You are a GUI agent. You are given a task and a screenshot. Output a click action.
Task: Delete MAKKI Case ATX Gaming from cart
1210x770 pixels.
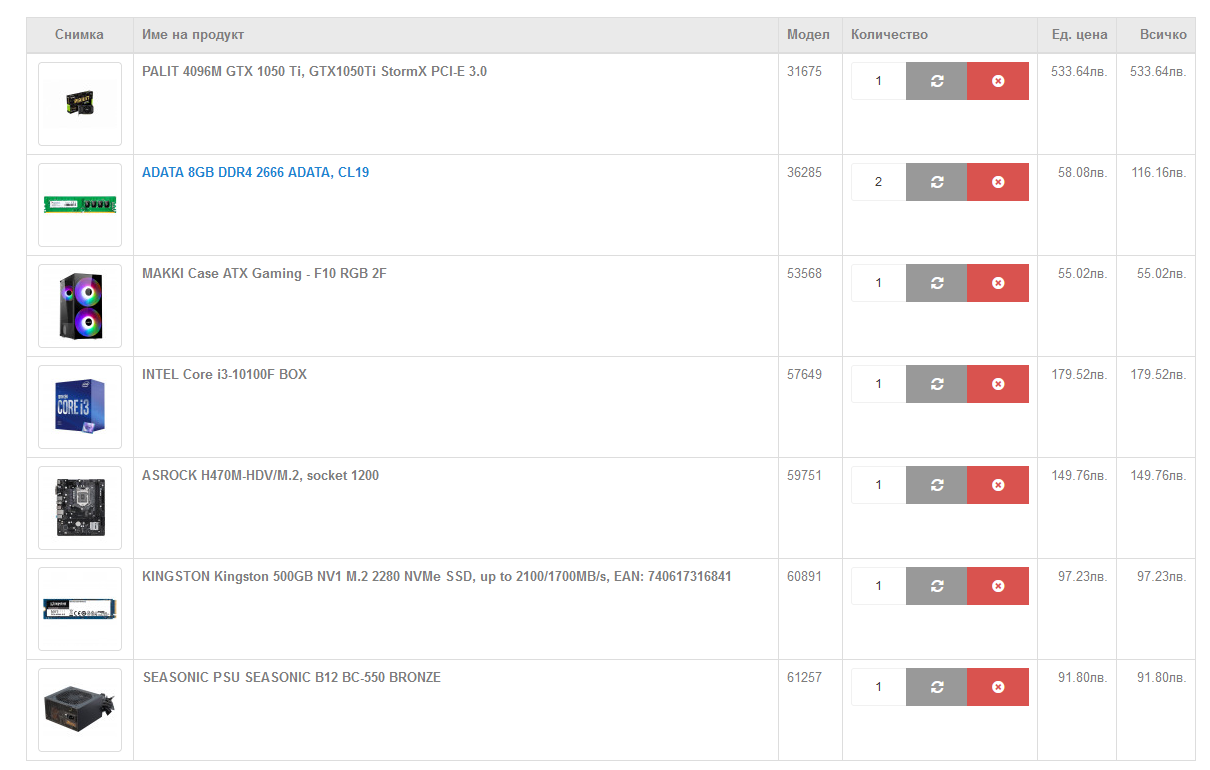click(998, 283)
